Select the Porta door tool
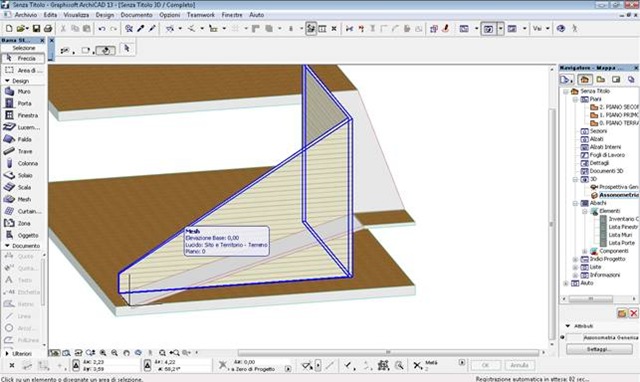This screenshot has height=382, width=640. tap(23, 103)
